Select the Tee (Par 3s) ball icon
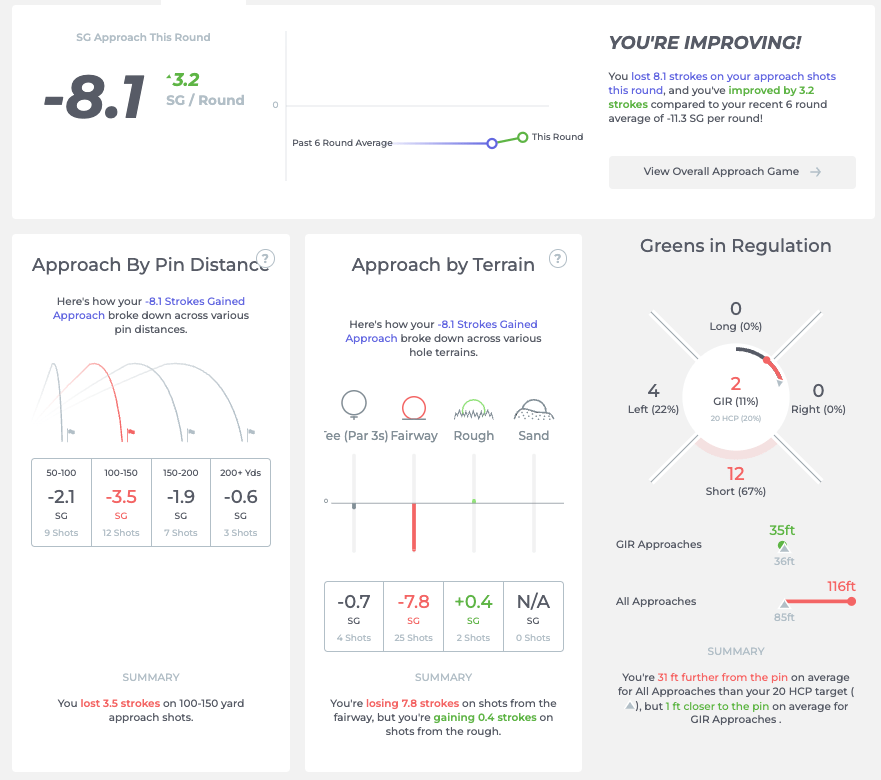 click(x=354, y=405)
